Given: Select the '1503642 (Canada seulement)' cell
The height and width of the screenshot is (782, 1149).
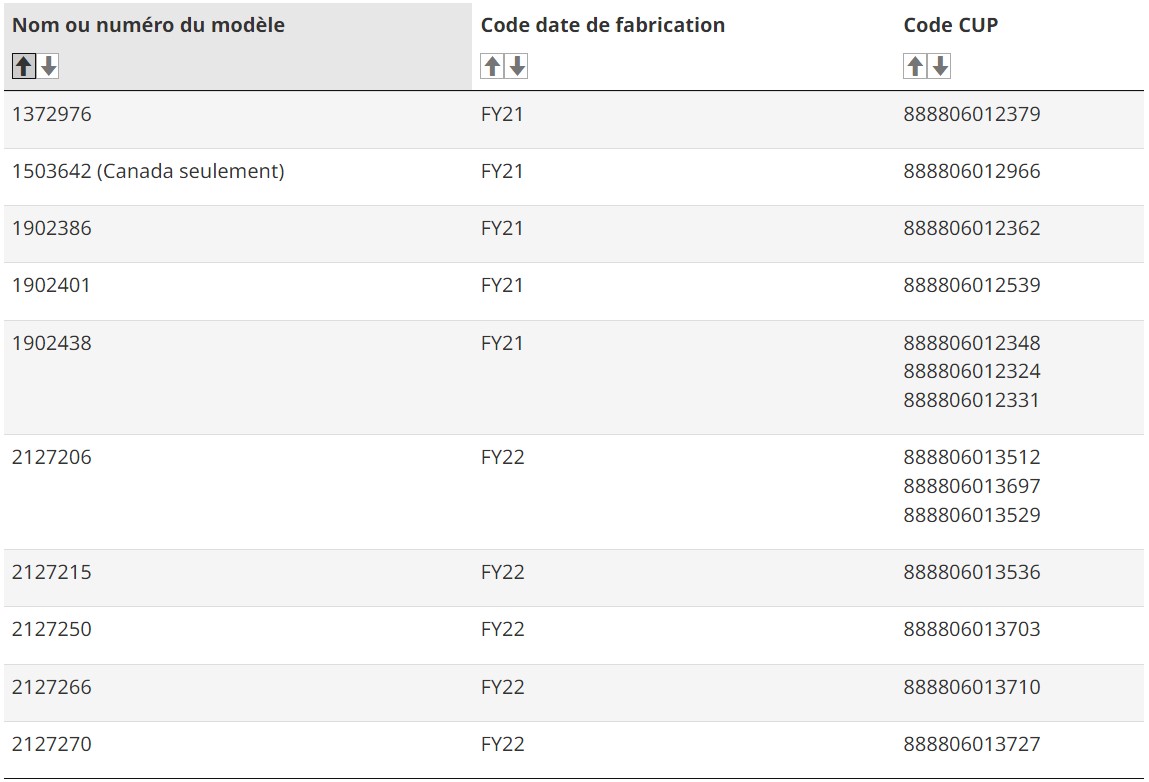Looking at the screenshot, I should (x=148, y=171).
